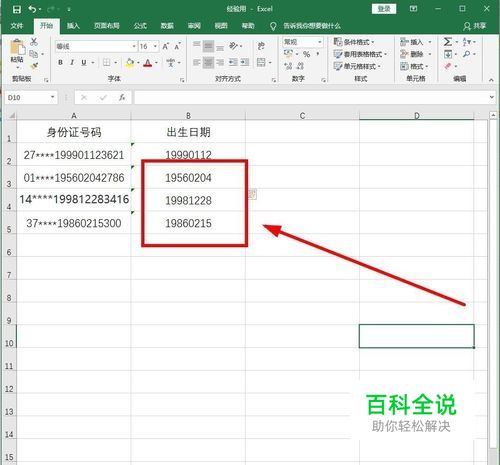
Task: Click the Name Box showing D10
Action: point(31,97)
